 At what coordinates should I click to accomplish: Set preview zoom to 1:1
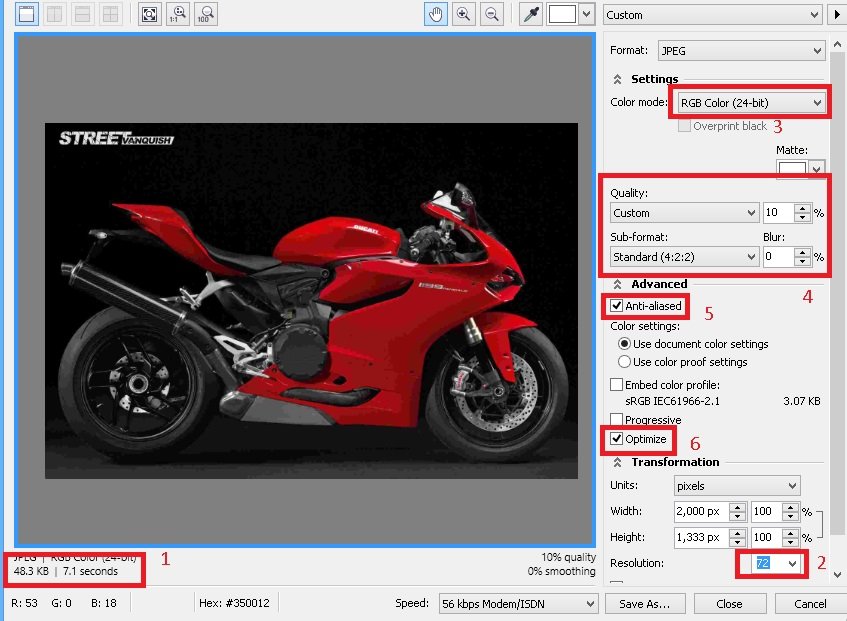point(178,14)
